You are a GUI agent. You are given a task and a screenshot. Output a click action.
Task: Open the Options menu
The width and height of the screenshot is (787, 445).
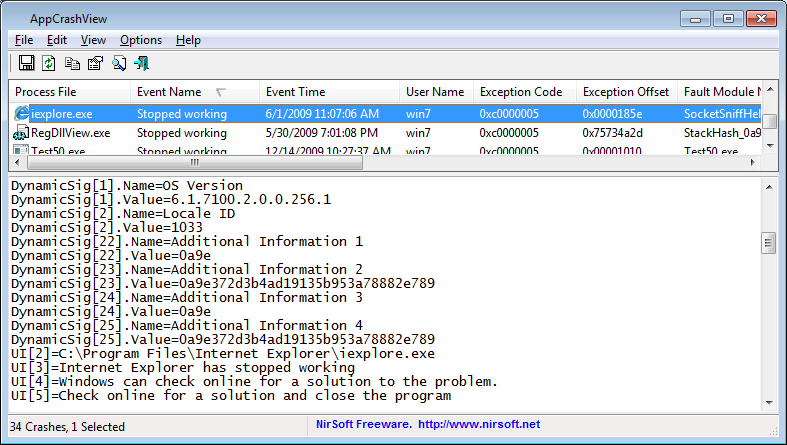[141, 40]
